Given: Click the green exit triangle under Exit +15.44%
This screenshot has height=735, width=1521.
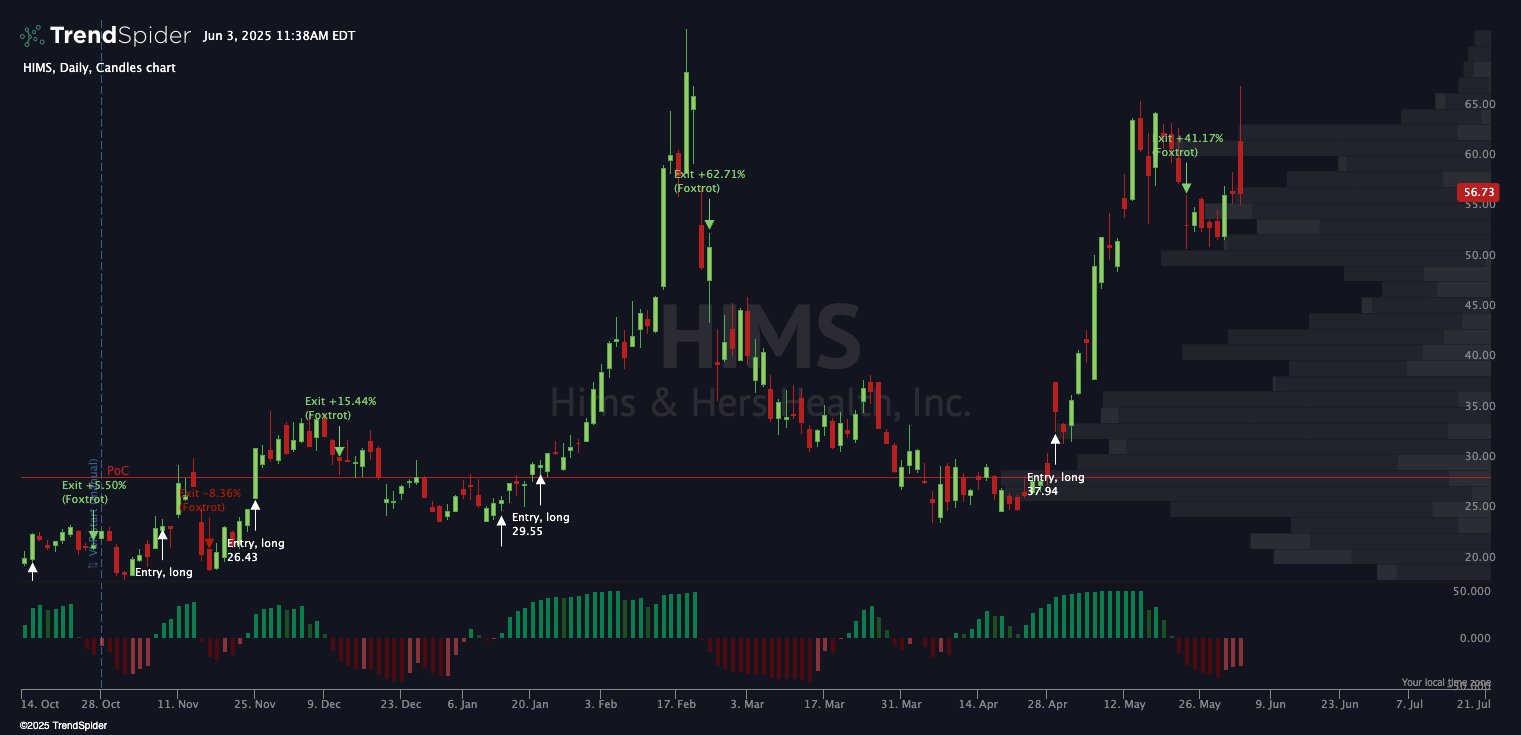Looking at the screenshot, I should coord(340,451).
